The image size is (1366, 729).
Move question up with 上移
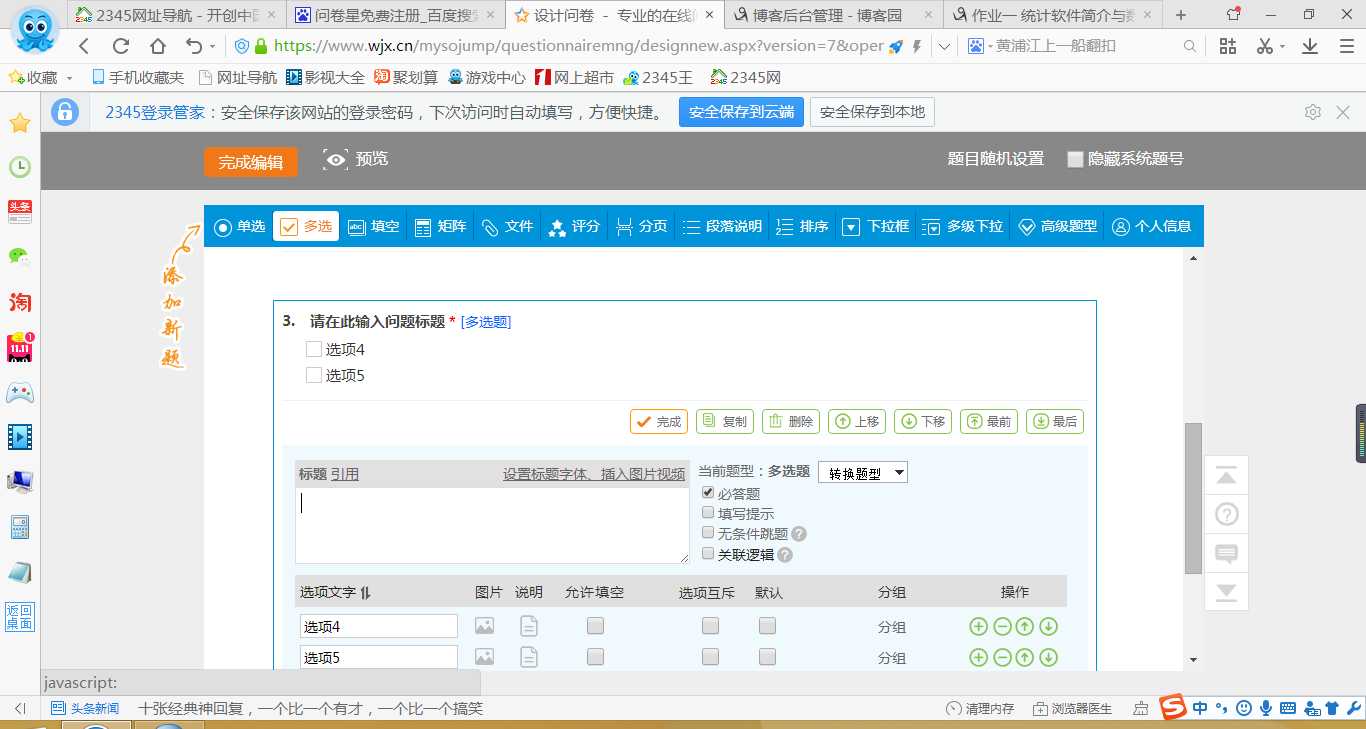coord(857,422)
